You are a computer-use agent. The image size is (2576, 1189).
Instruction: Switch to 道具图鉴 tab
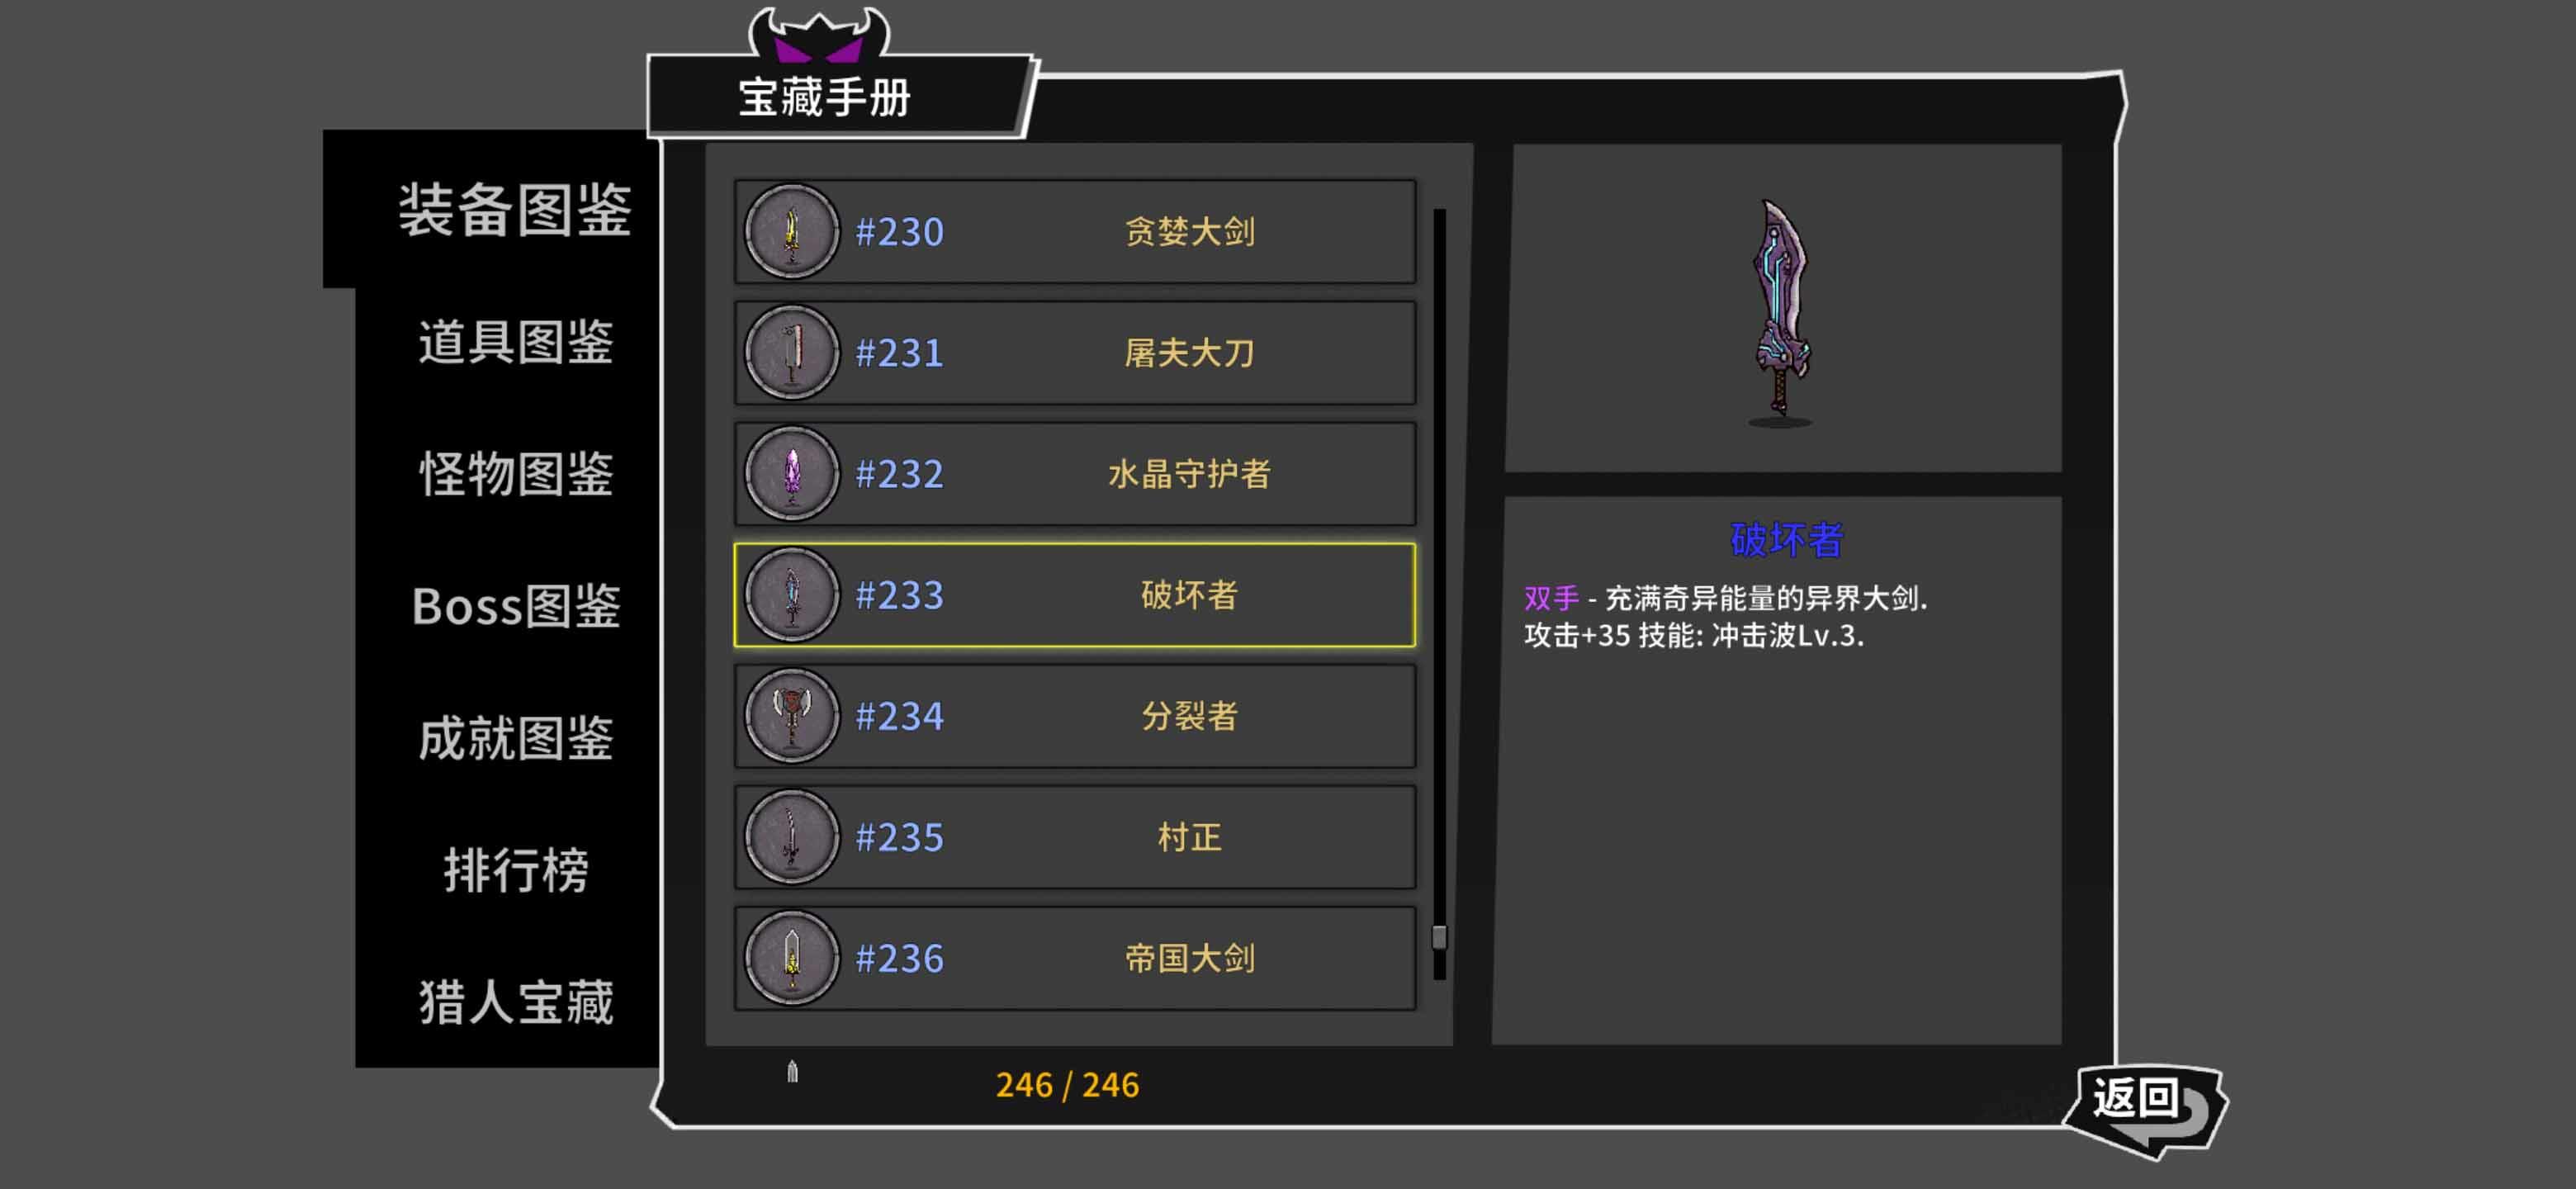[x=515, y=342]
